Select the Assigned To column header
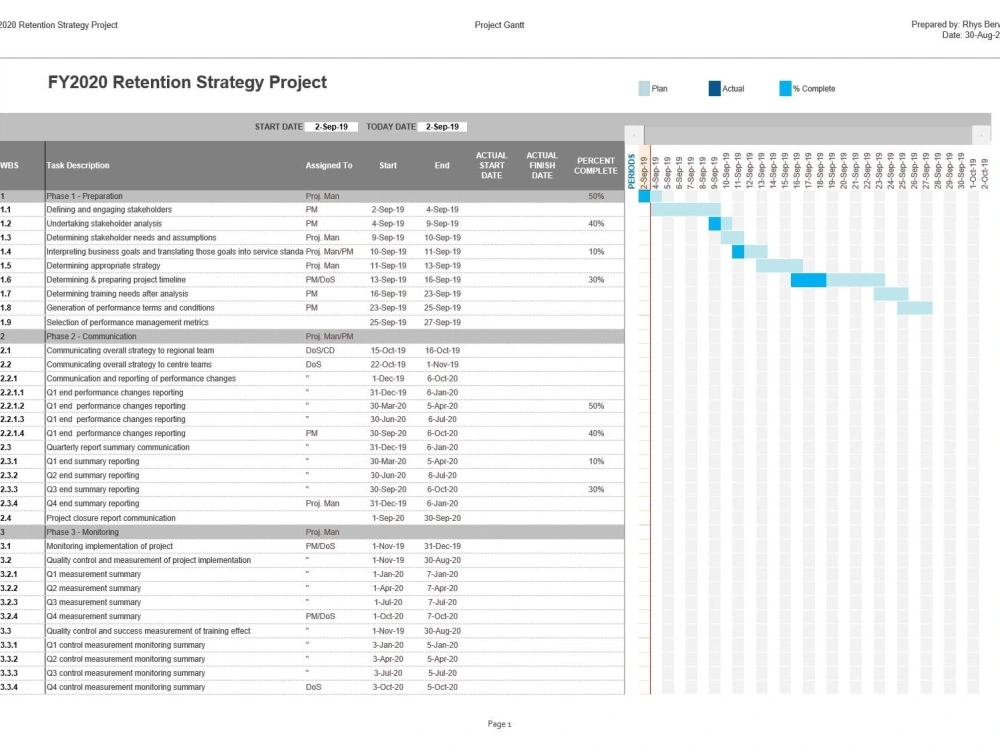The width and height of the screenshot is (1000, 750). click(329, 166)
